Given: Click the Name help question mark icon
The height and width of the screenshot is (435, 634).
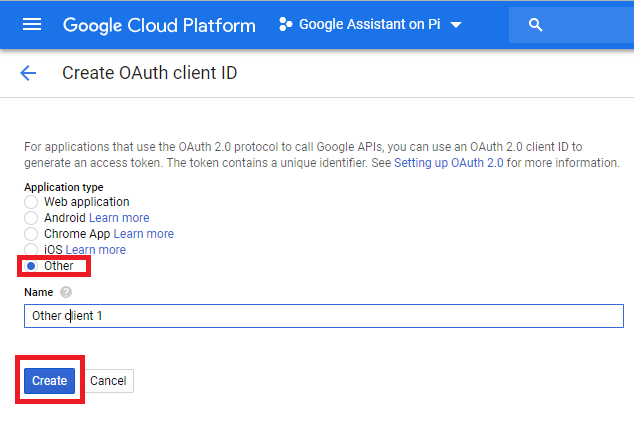Looking at the screenshot, I should pos(66,292).
